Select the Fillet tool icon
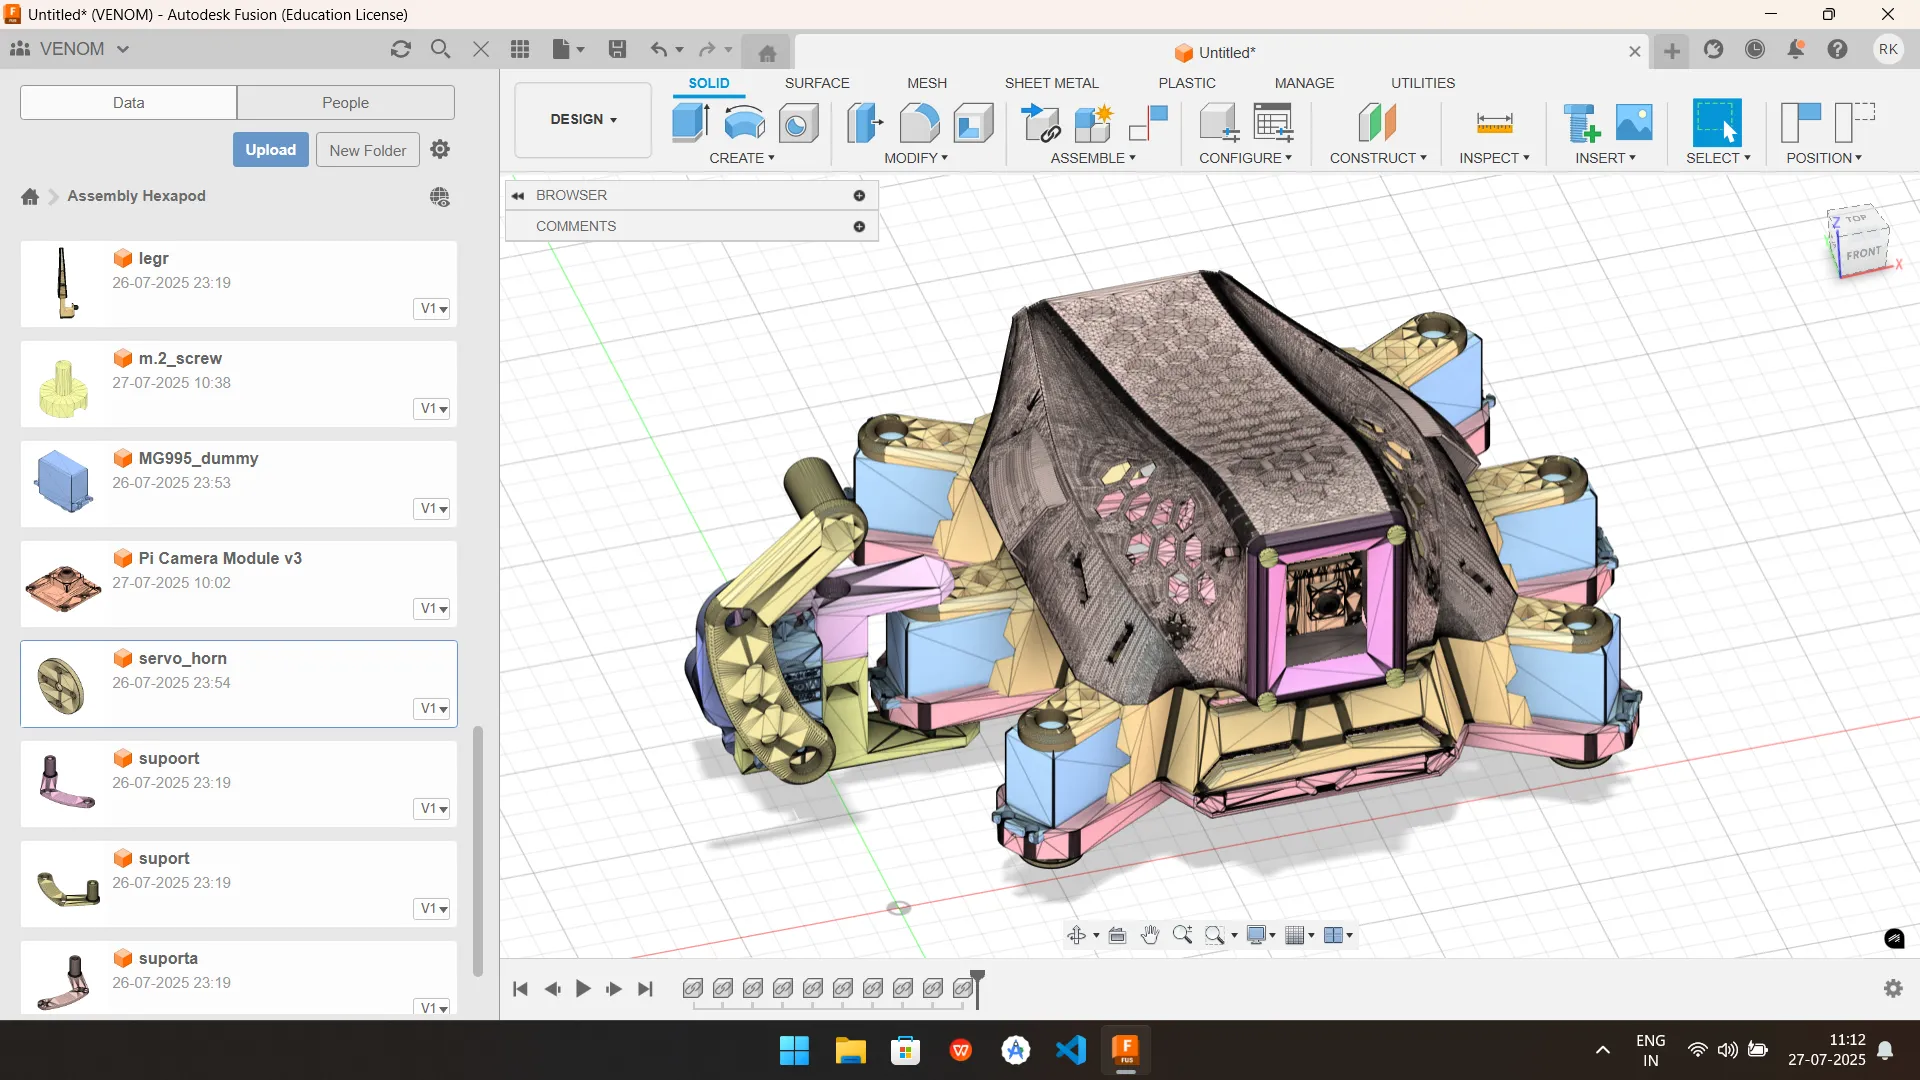The image size is (1920, 1080). 919,123
